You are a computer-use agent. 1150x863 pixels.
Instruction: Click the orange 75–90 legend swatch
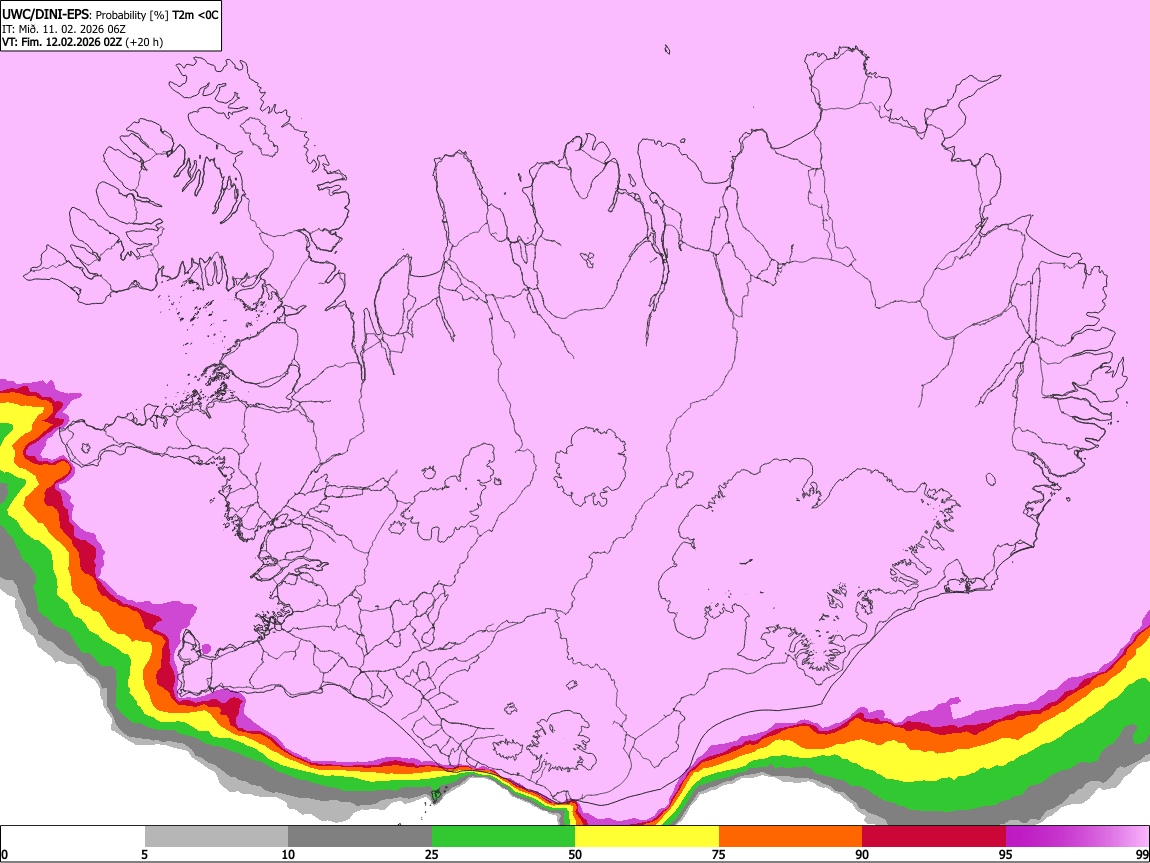tap(790, 836)
